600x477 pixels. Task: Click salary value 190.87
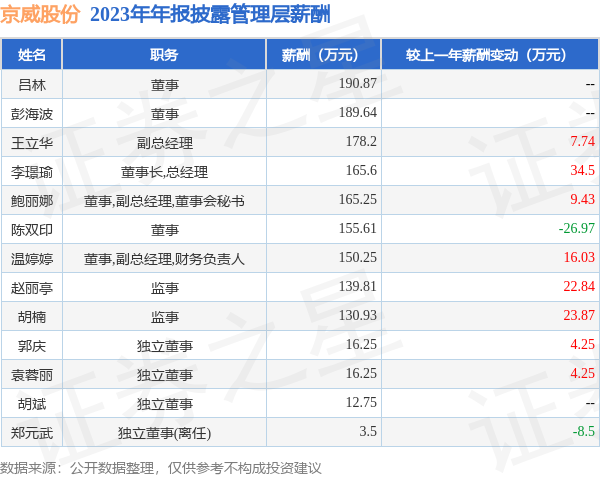(358, 83)
